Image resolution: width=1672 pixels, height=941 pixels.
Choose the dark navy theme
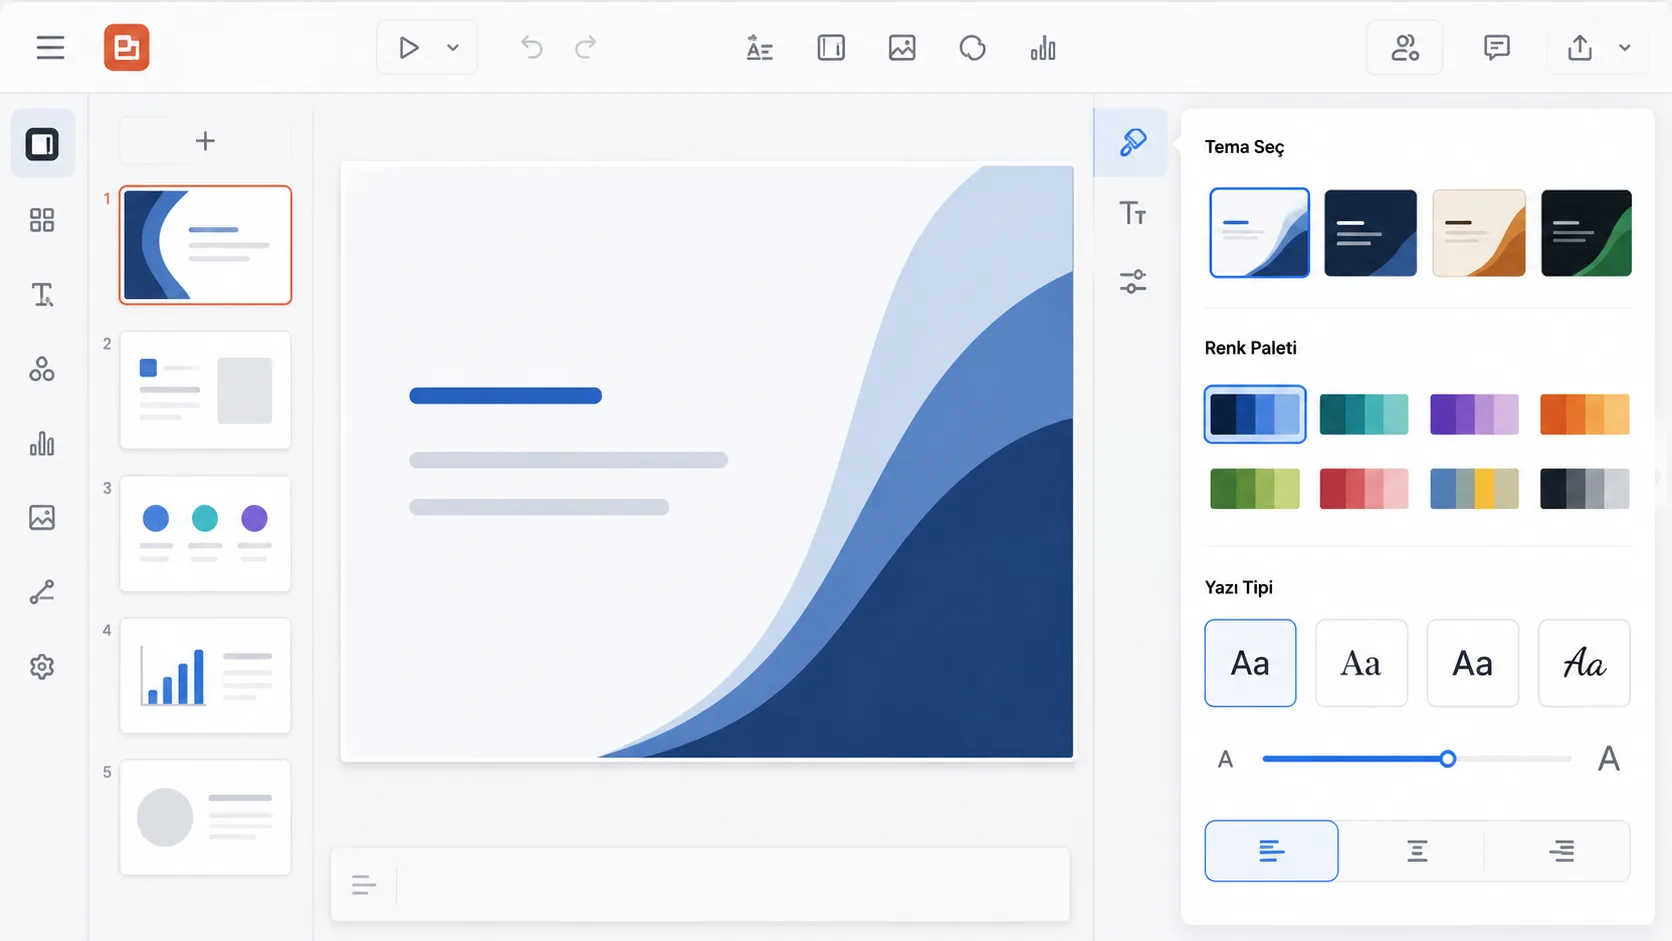click(1370, 232)
